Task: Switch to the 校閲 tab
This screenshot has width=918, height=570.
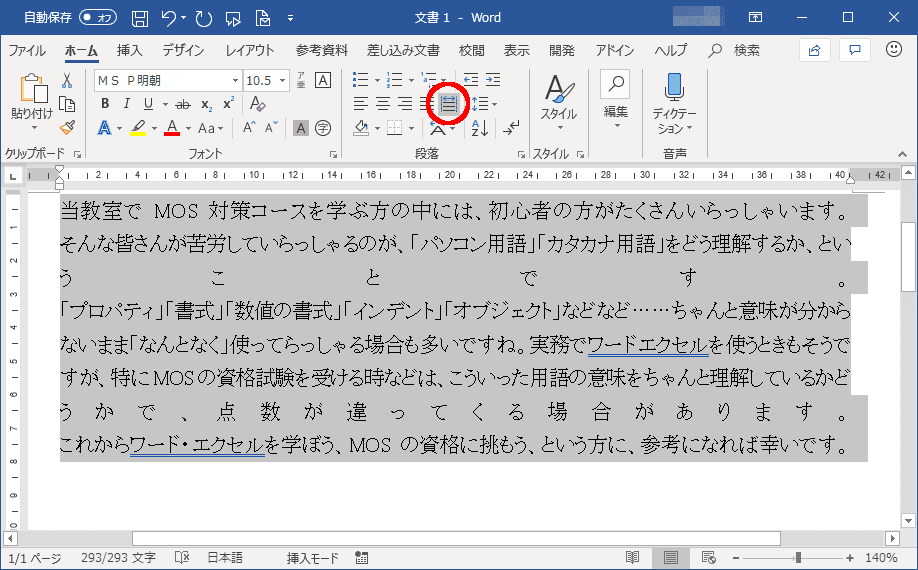Action: click(471, 51)
